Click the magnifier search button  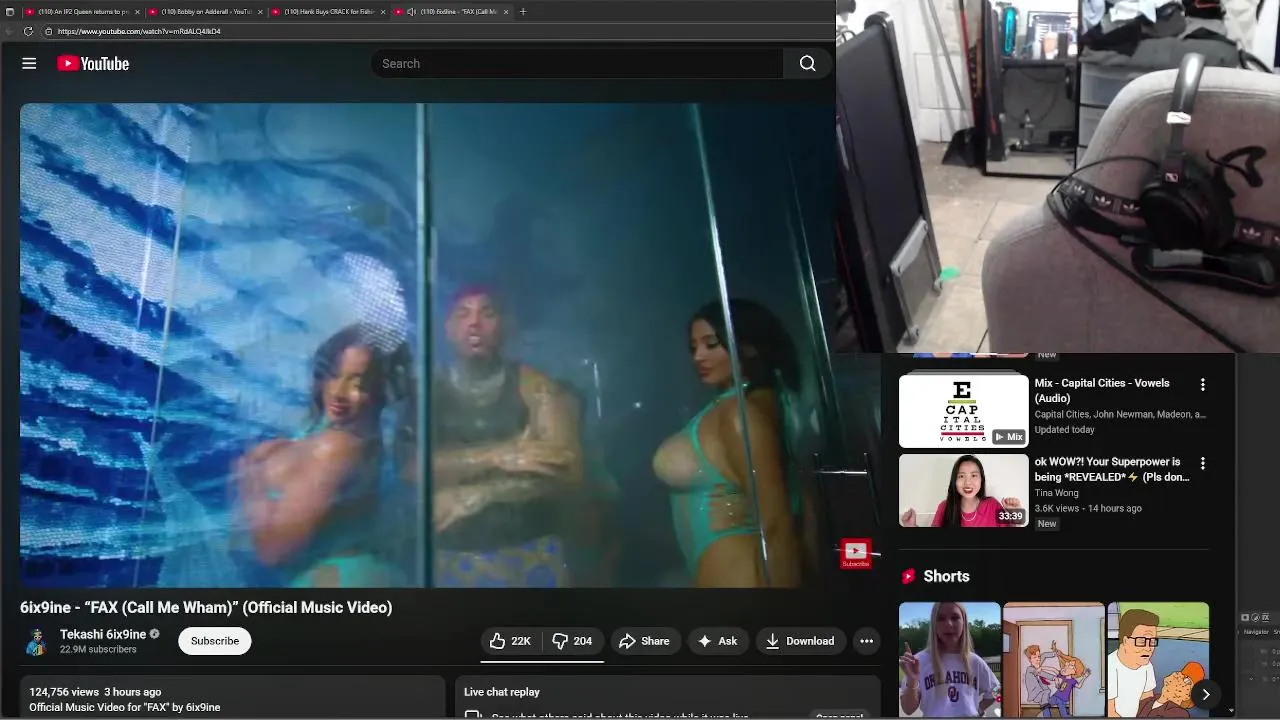[808, 63]
